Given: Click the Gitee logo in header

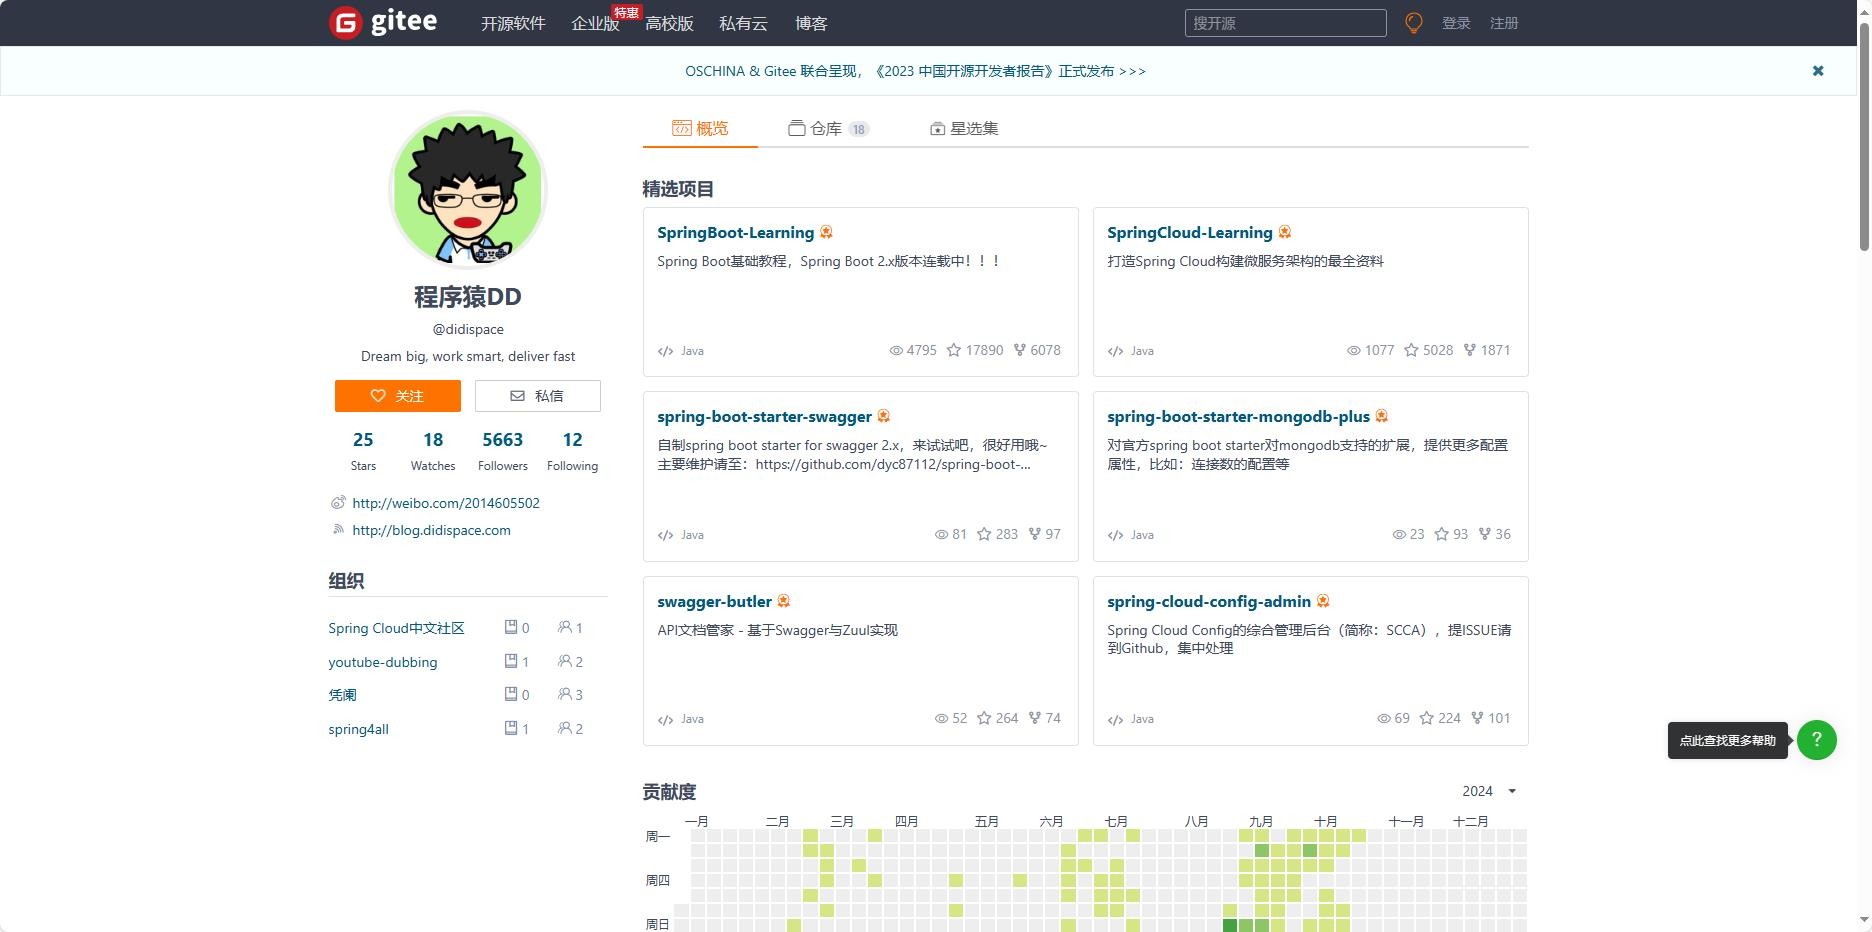Looking at the screenshot, I should click(383, 22).
